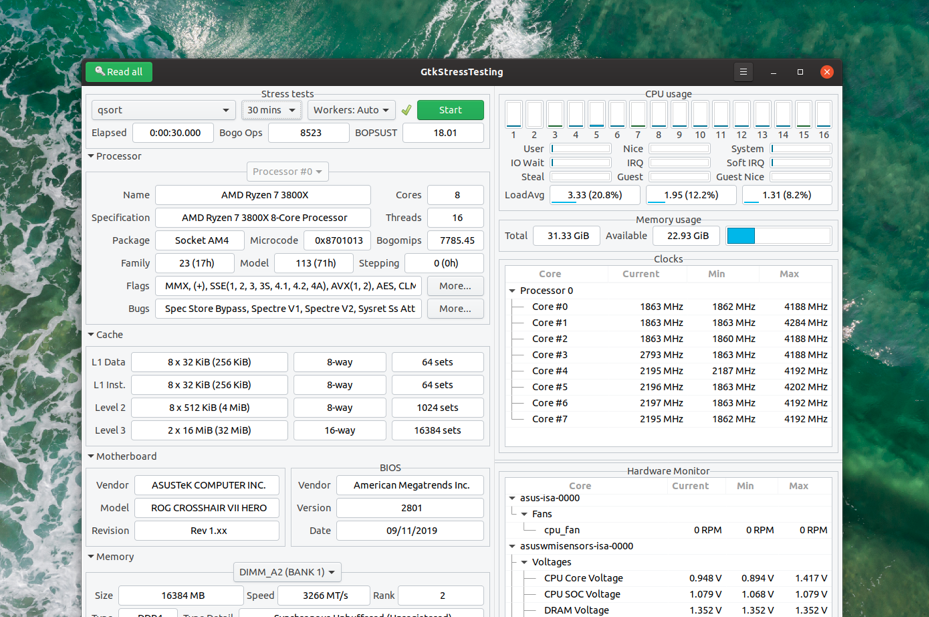The height and width of the screenshot is (617, 929).
Task: Open the Workers: Auto dropdown
Action: 351,110
